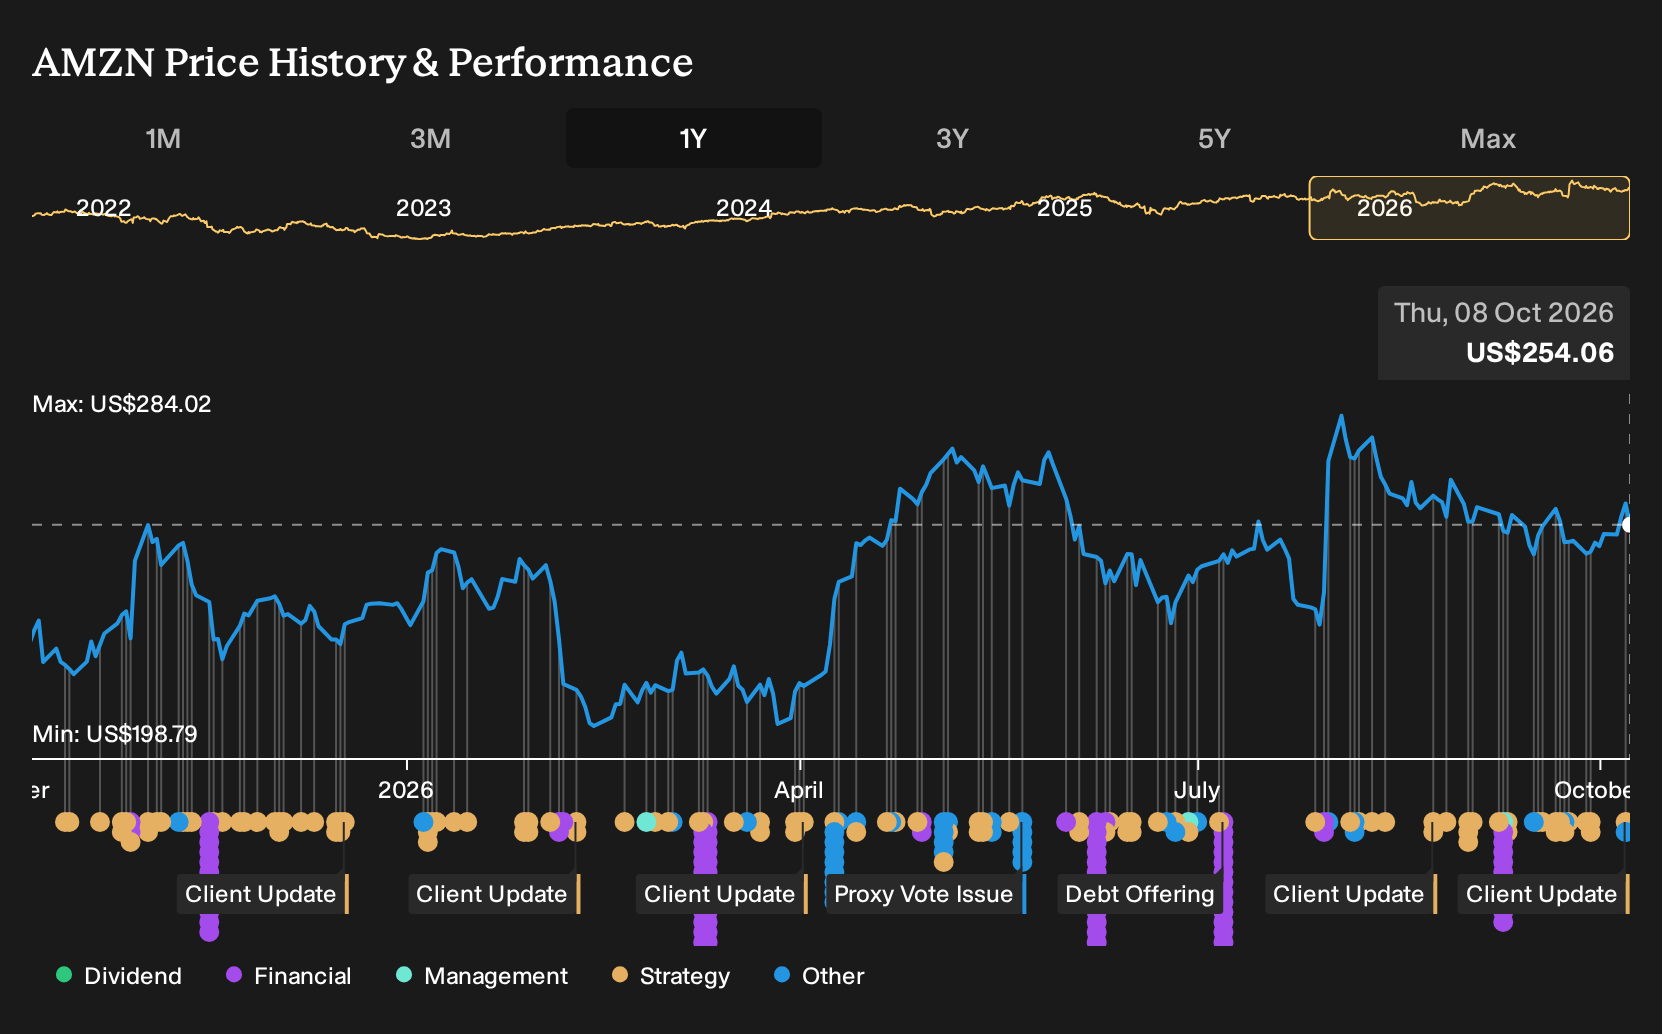This screenshot has height=1034, width=1662.
Task: Click the July axis label
Action: click(x=1197, y=790)
